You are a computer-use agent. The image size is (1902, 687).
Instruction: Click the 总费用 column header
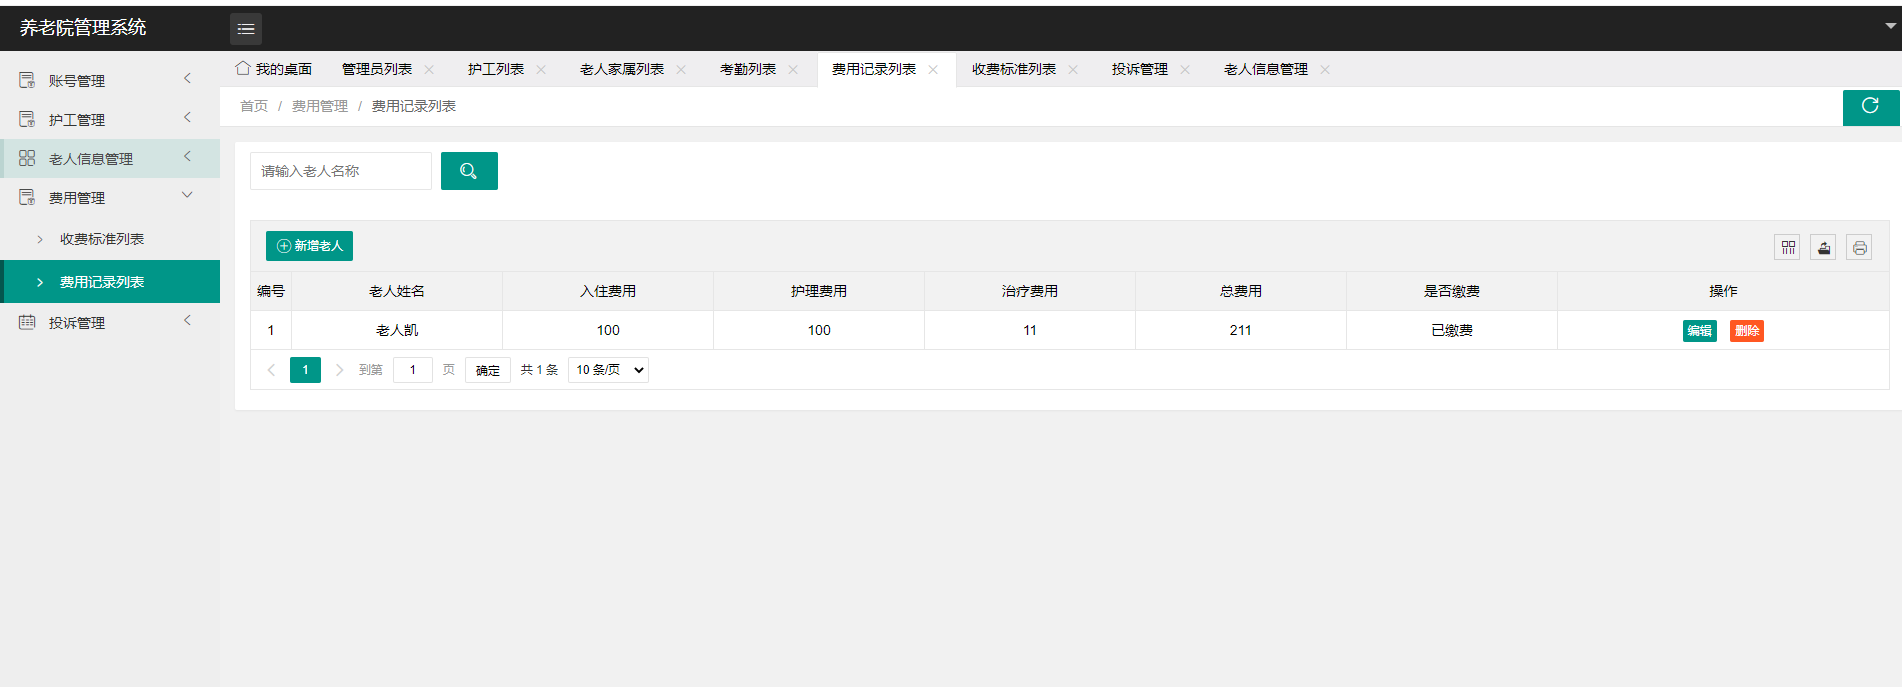tap(1241, 291)
